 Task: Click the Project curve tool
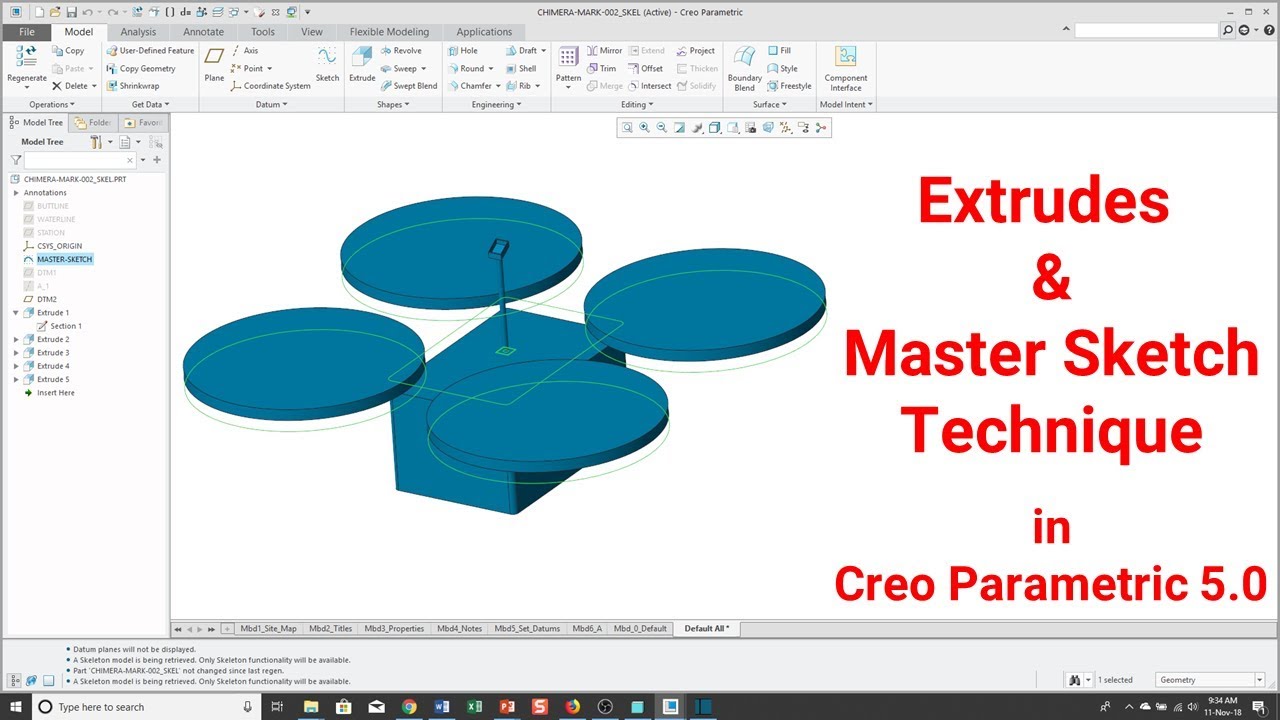(695, 51)
